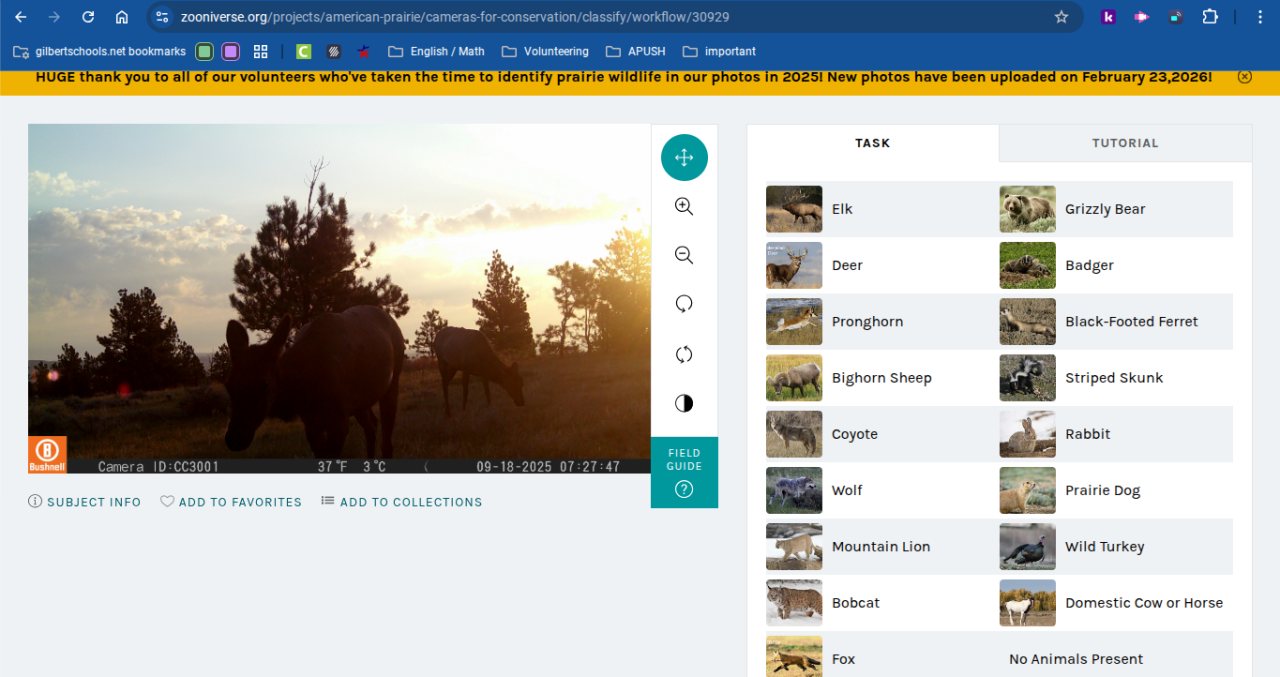Reload the Zooniverse page
Image resolution: width=1280 pixels, height=677 pixels.
click(88, 17)
